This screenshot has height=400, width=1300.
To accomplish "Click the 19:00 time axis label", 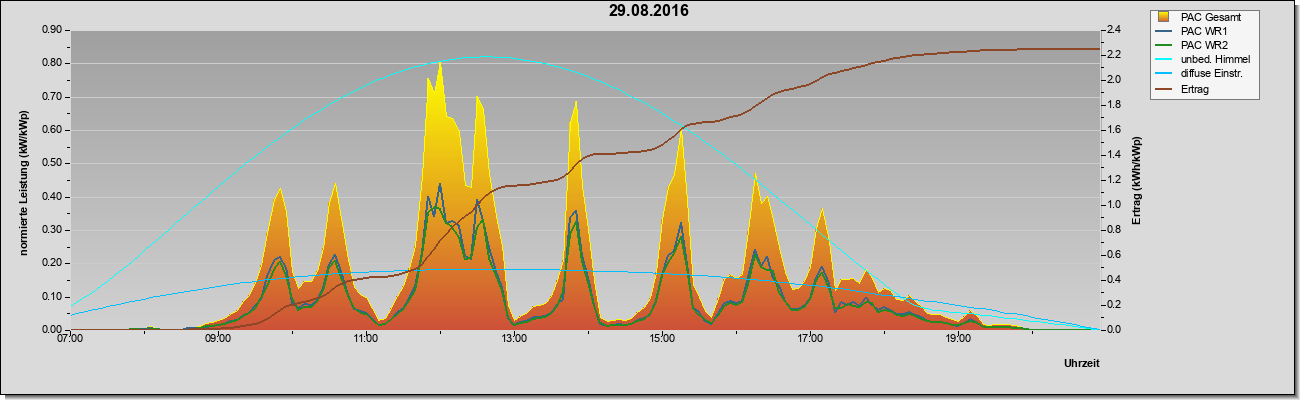I will (x=958, y=339).
